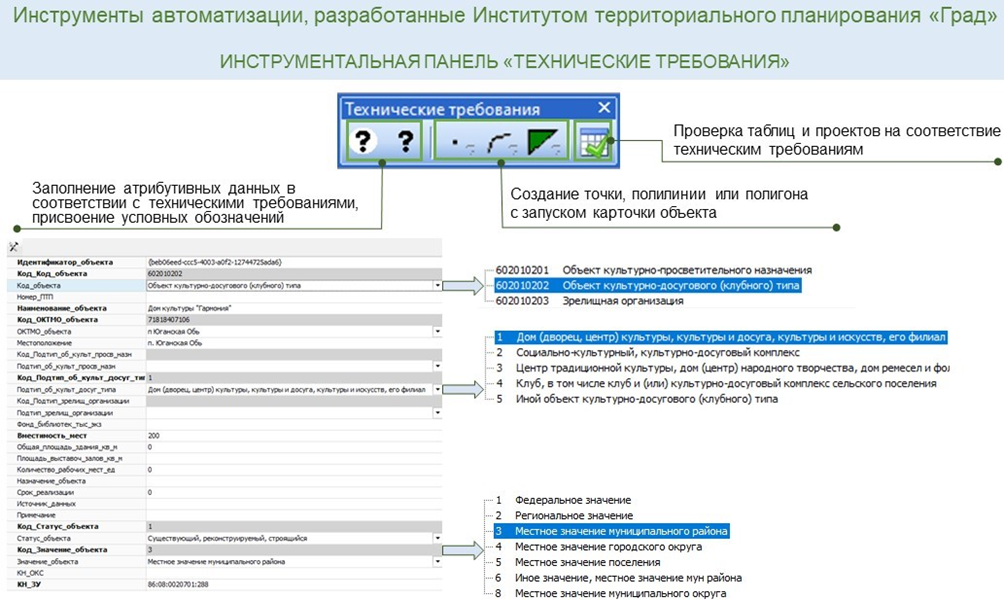Viewport: 1004px width, 600px height.
Task: Click the Наименование_объекта value field
Action: point(290,308)
